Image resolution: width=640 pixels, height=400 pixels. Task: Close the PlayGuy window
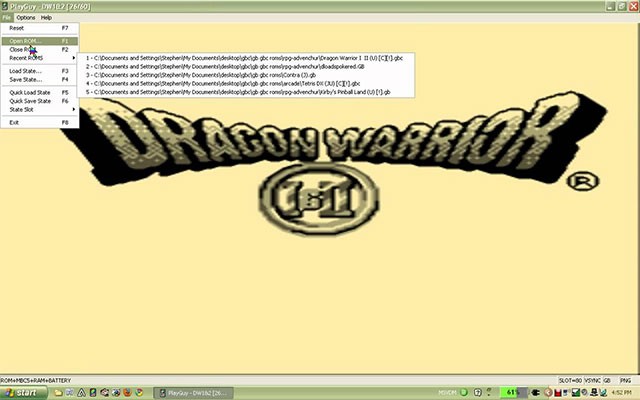[x=633, y=6]
